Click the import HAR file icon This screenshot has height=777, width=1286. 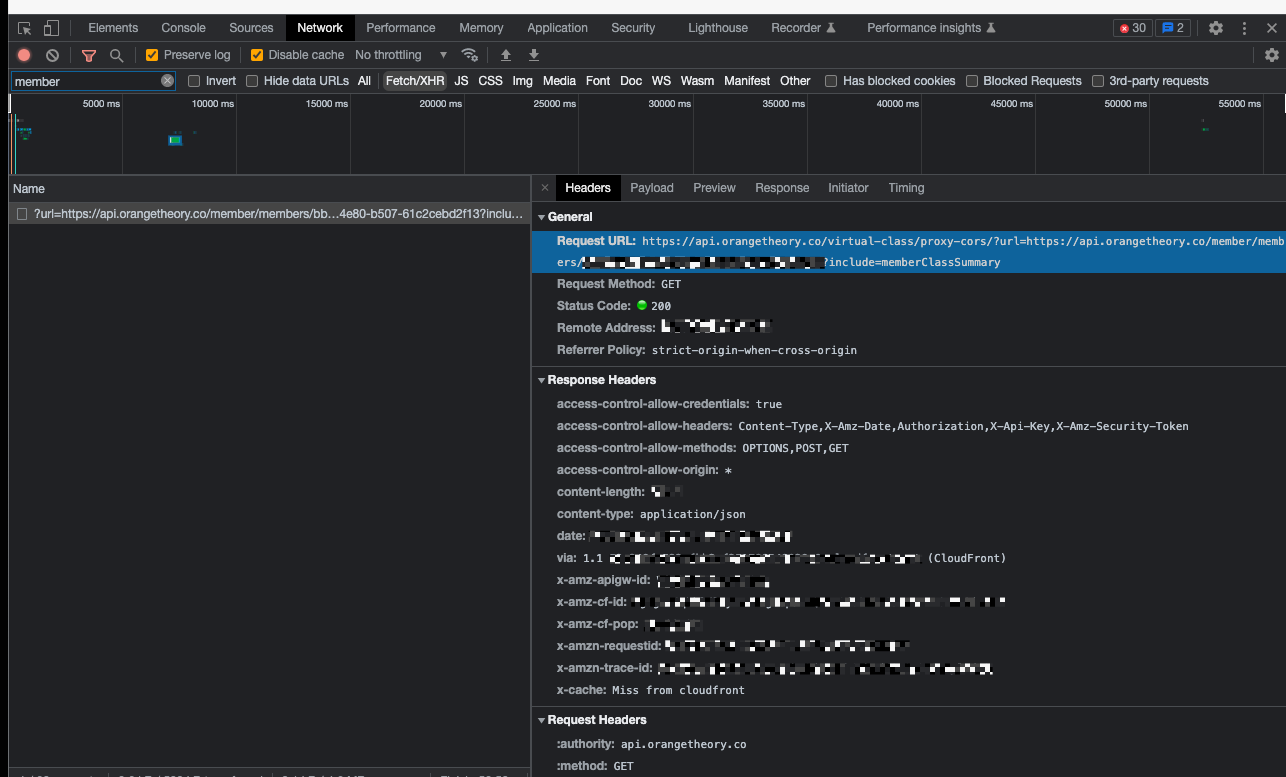click(x=506, y=55)
